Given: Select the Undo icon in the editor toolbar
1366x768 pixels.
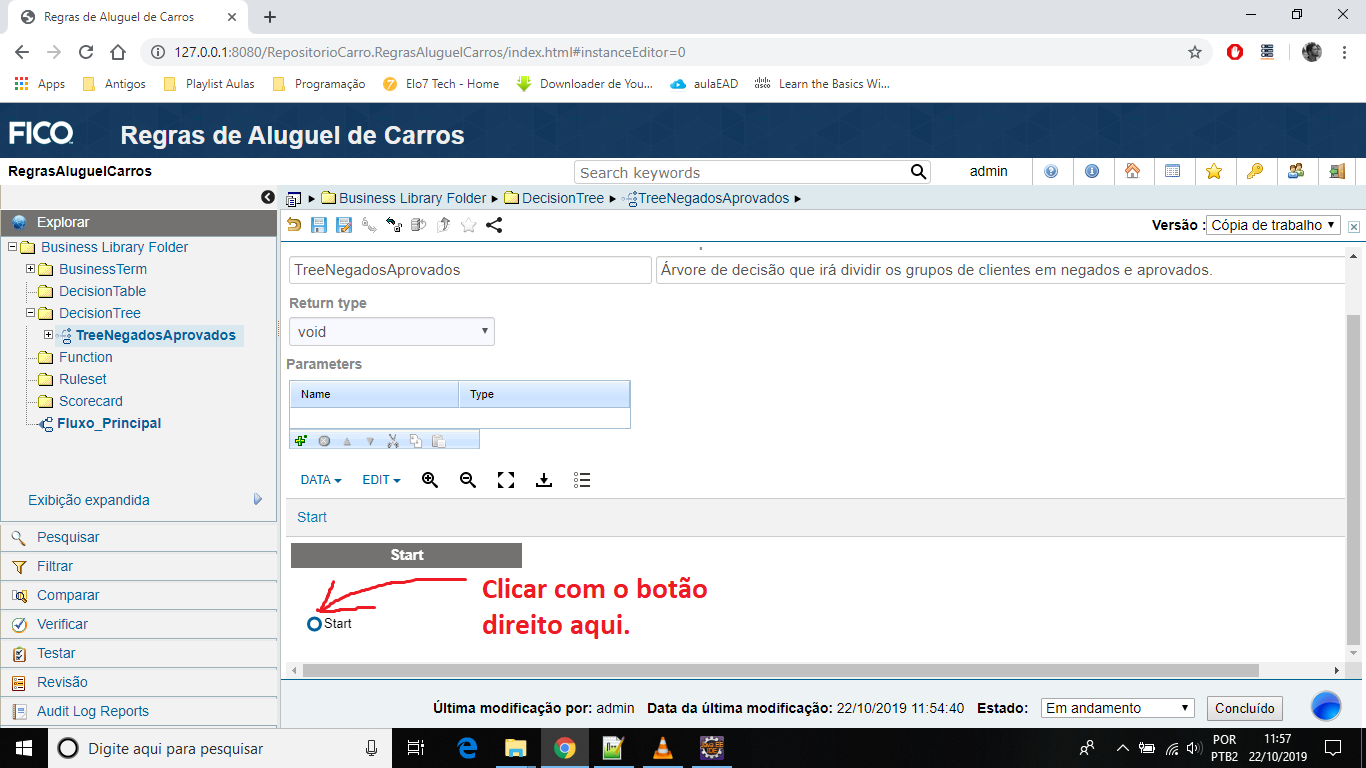Looking at the screenshot, I should click(294, 226).
